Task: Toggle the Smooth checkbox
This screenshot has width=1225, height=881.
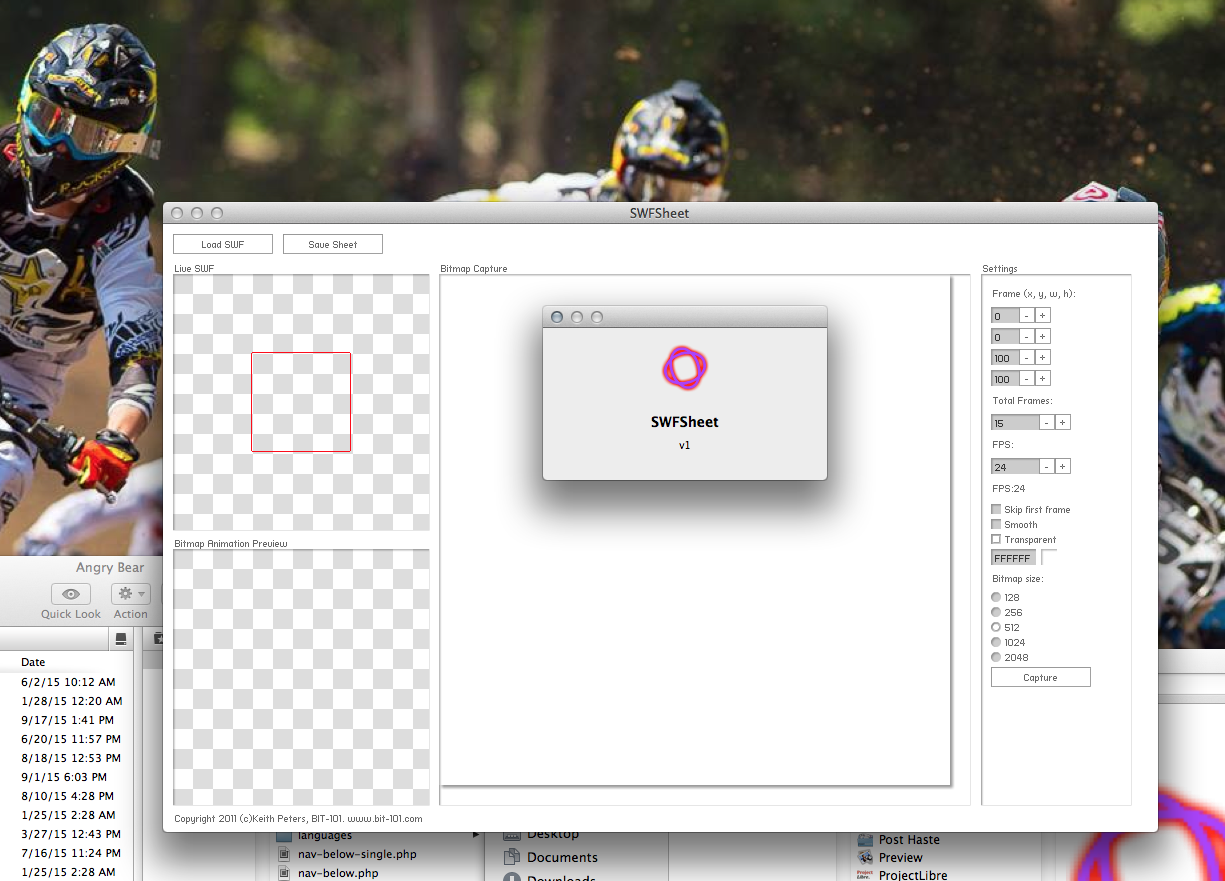Action: tap(996, 525)
